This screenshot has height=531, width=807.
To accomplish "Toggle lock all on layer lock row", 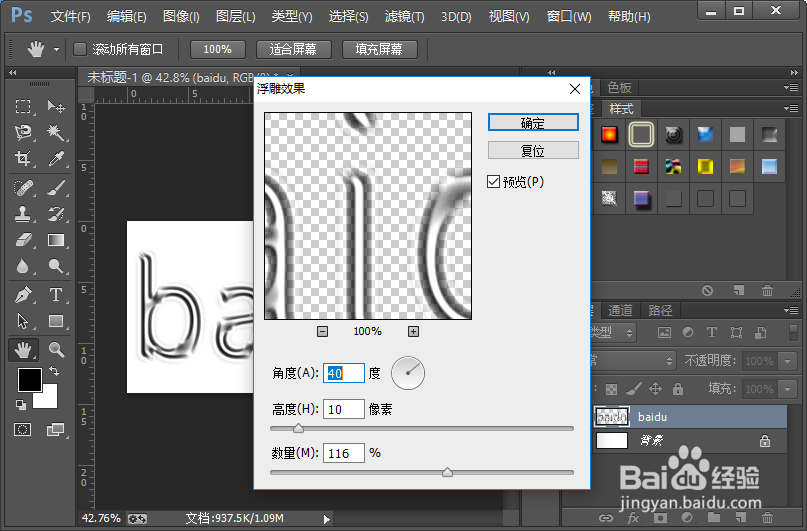I will (x=678, y=388).
